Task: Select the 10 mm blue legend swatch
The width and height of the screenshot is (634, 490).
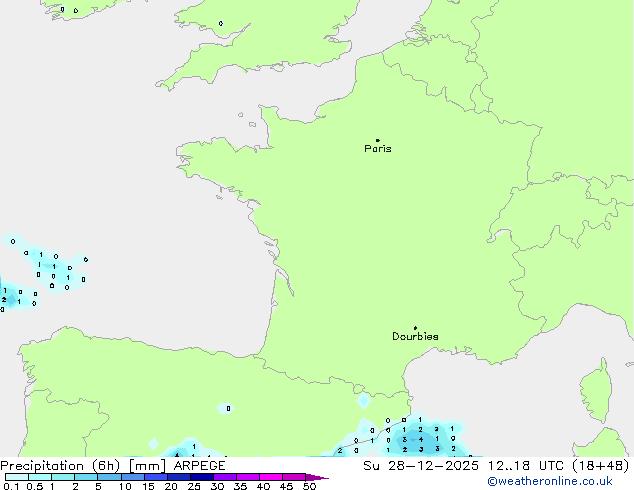Action: pos(132,477)
